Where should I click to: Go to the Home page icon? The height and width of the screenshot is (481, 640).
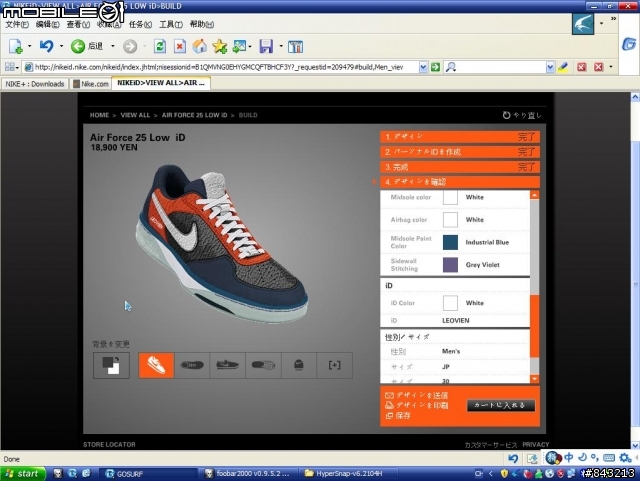(200, 46)
